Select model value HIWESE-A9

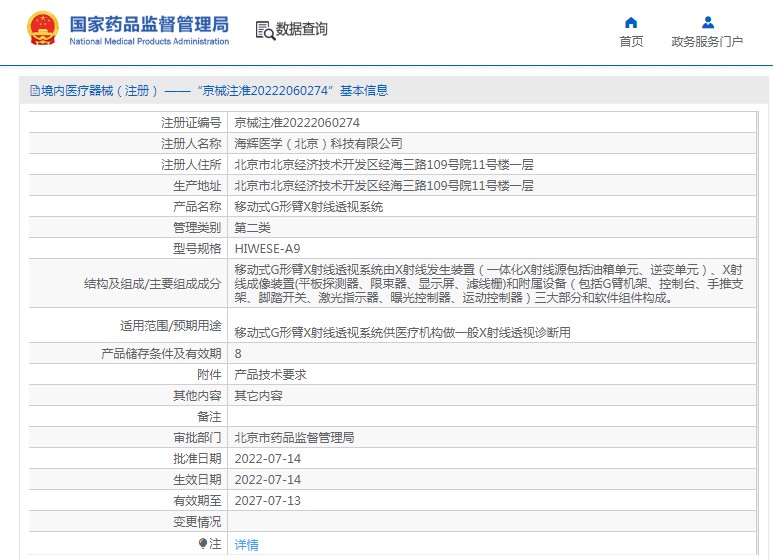267,248
